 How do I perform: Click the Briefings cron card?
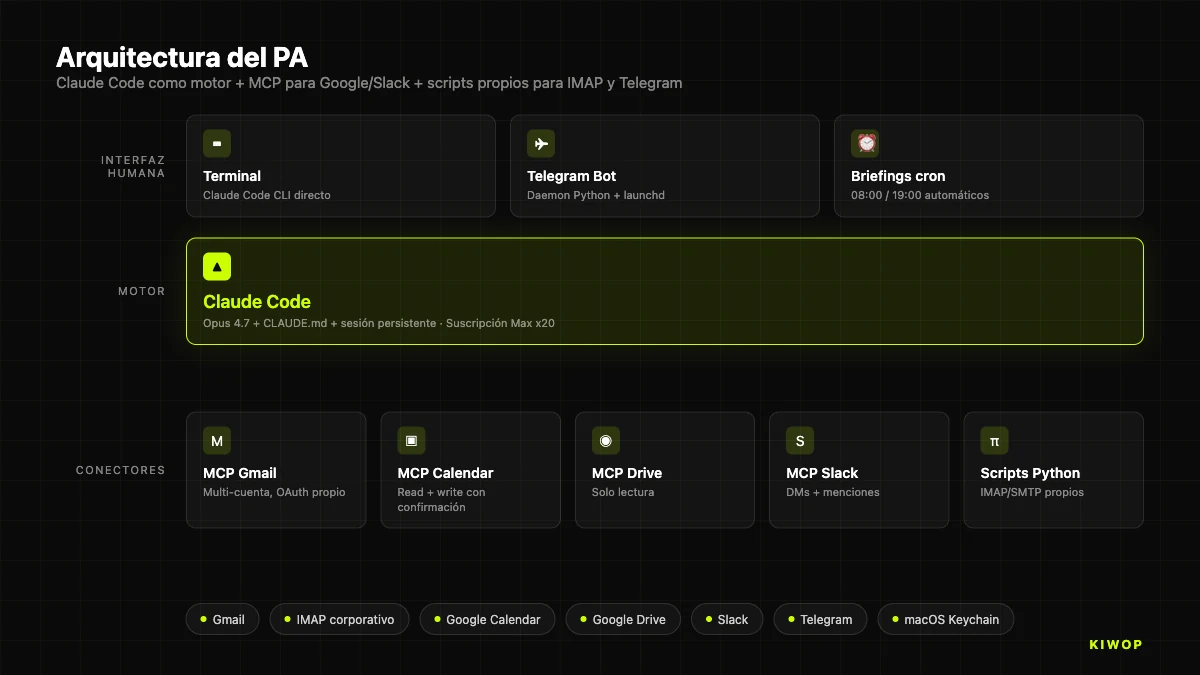988,165
